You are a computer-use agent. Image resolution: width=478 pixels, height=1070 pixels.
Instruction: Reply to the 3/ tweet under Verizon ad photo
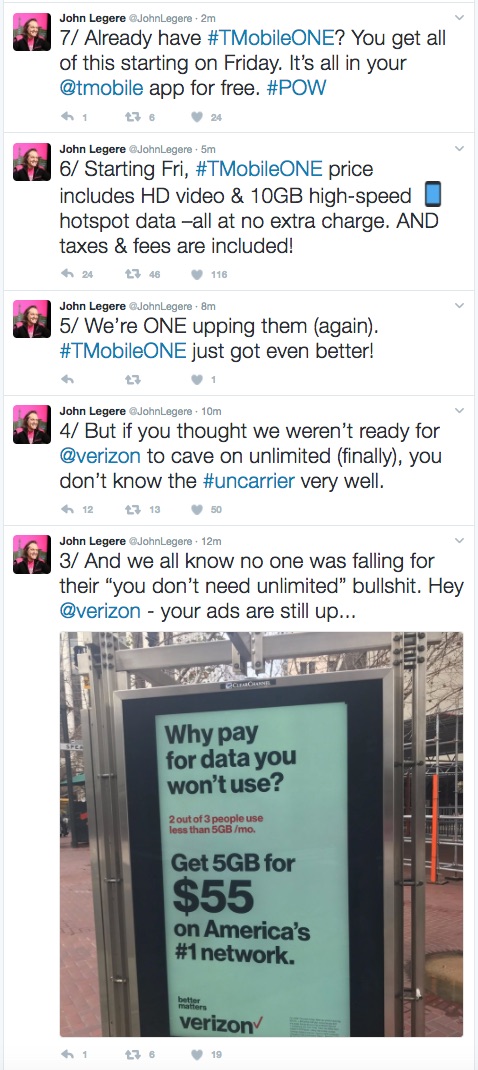[x=67, y=1054]
